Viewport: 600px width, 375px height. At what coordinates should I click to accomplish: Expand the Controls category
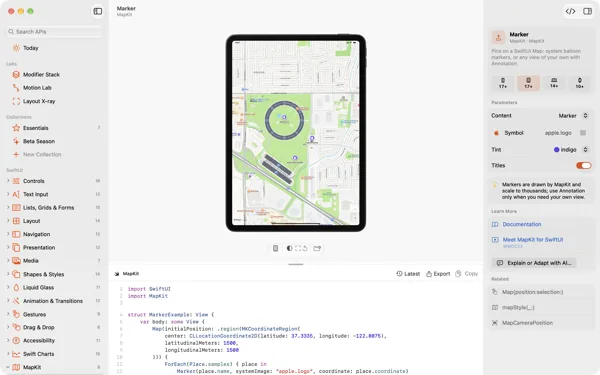pos(8,181)
